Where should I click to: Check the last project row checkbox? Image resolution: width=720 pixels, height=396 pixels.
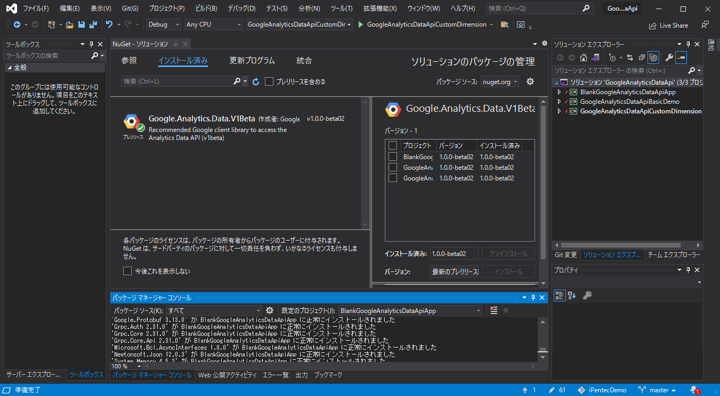(x=392, y=178)
